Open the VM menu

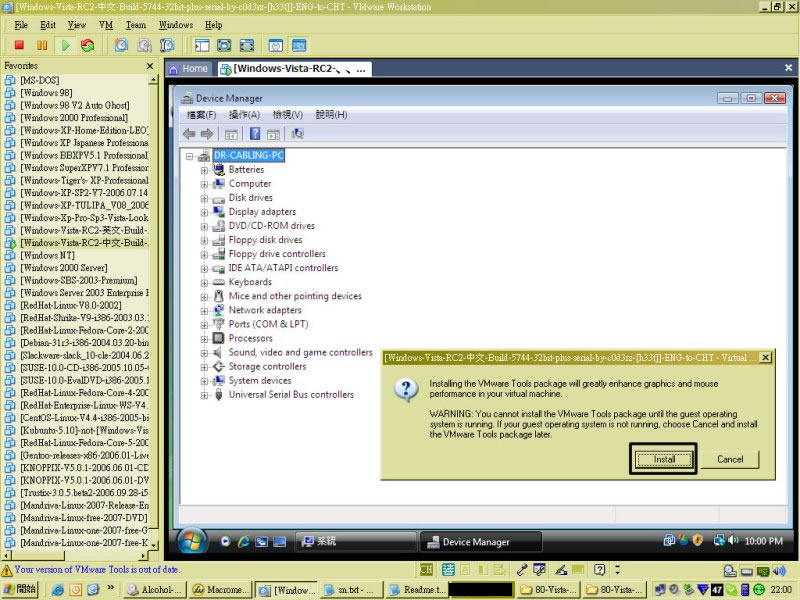106,25
